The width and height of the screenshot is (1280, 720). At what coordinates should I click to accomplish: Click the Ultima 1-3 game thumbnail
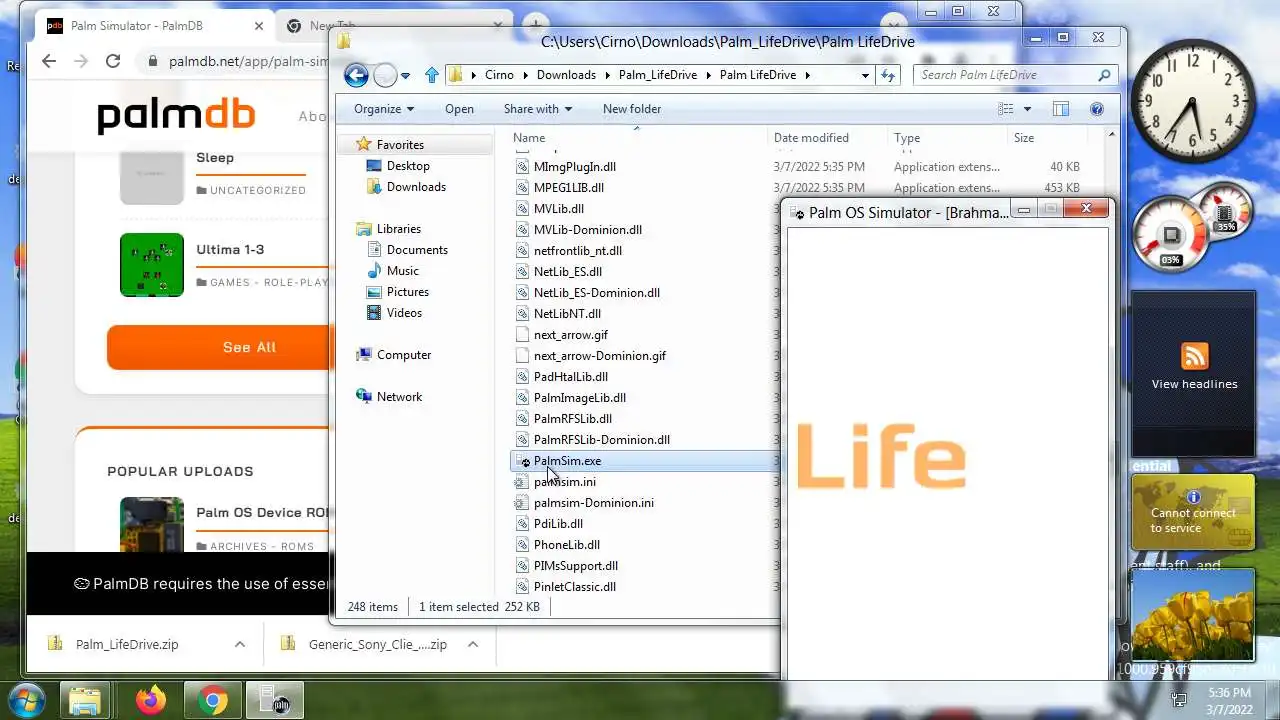pyautogui.click(x=152, y=265)
